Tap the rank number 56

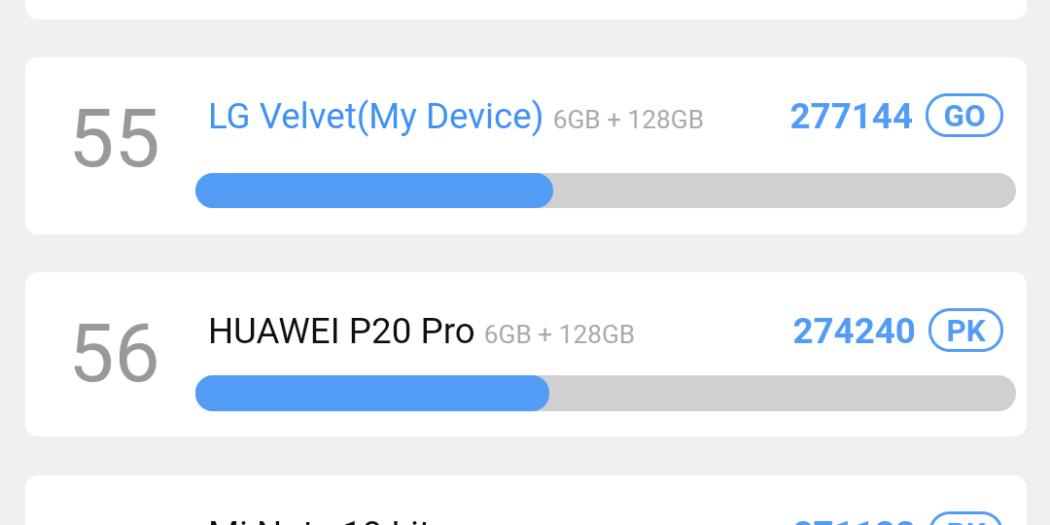(115, 353)
